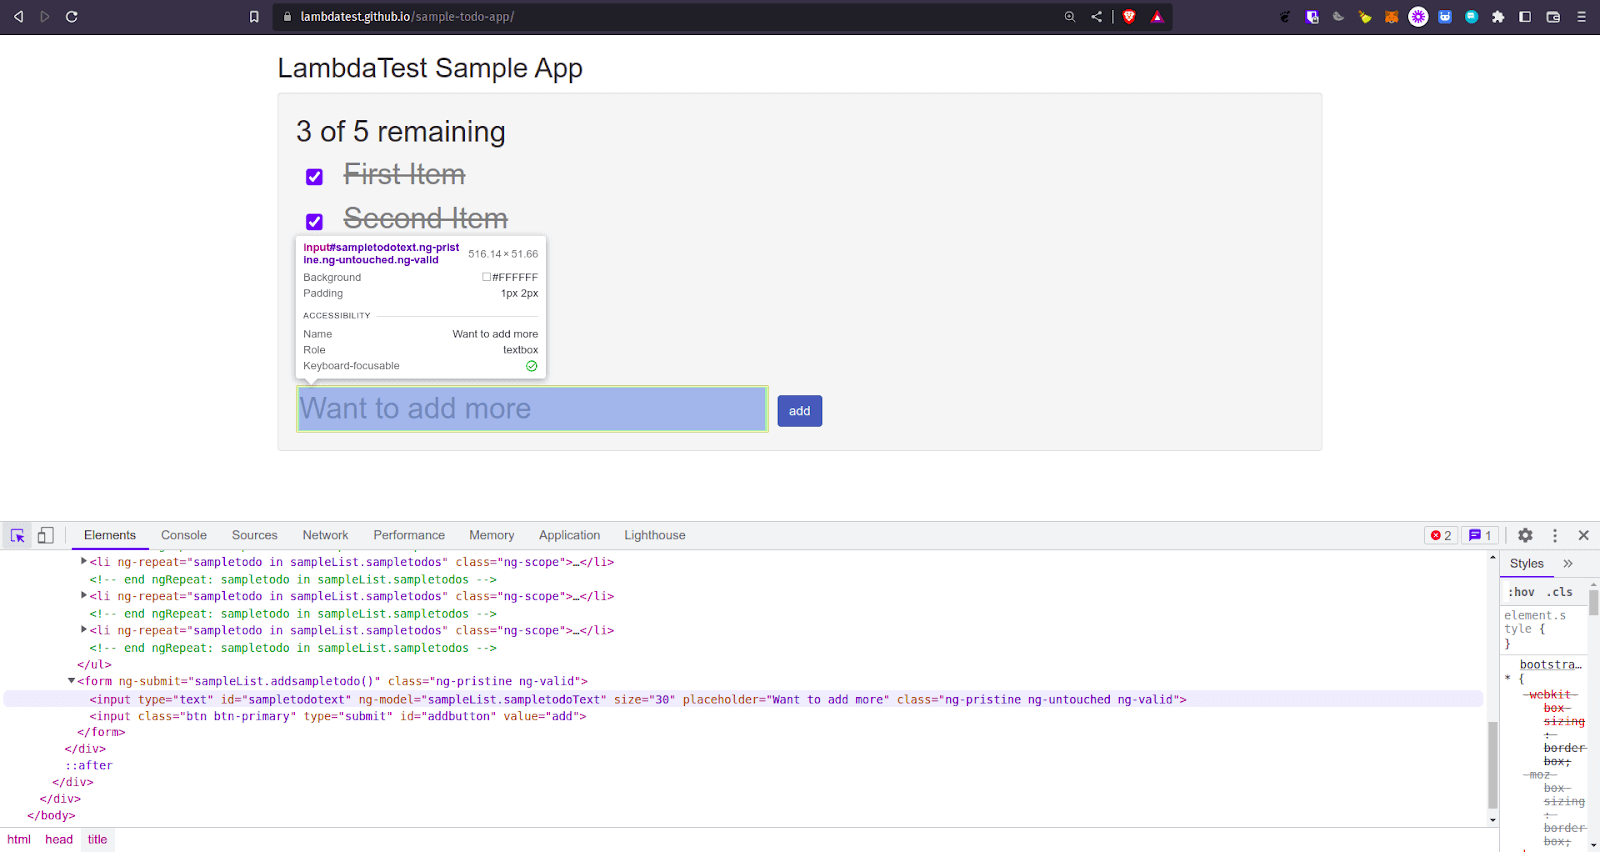Open the blue robot face extension

pos(1445,17)
